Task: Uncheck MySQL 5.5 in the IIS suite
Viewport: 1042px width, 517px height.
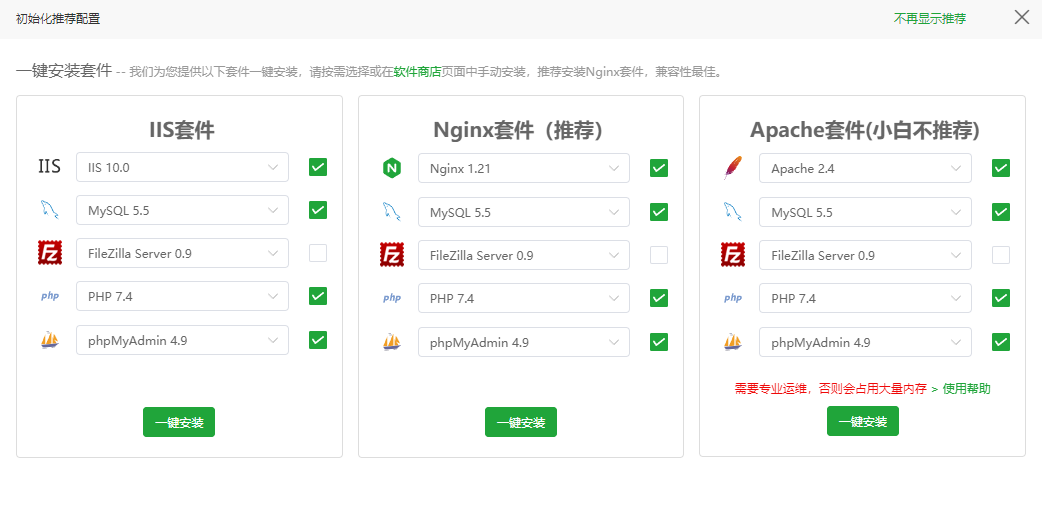Action: (x=318, y=210)
